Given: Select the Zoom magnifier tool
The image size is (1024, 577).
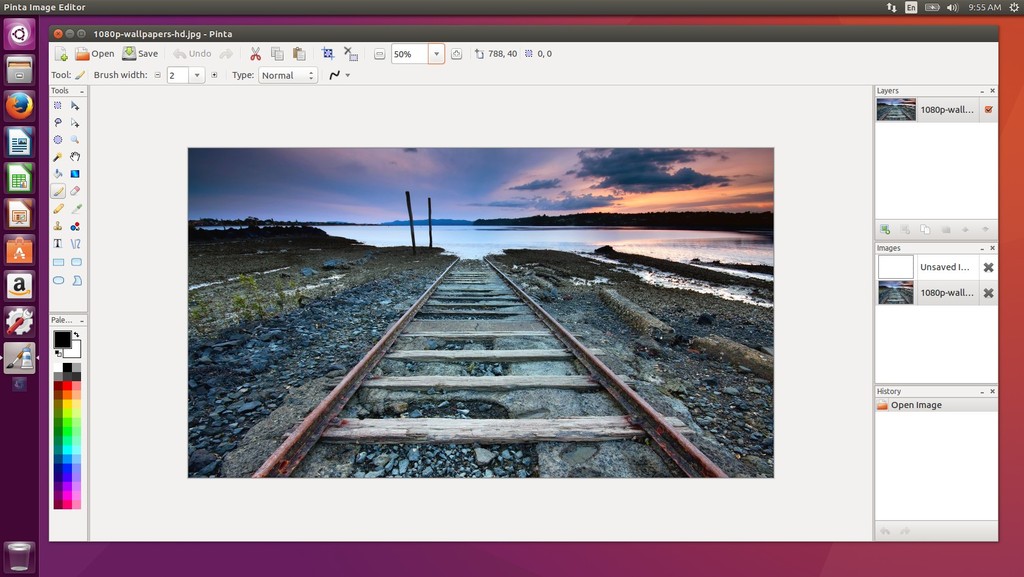Looking at the screenshot, I should tap(75, 140).
